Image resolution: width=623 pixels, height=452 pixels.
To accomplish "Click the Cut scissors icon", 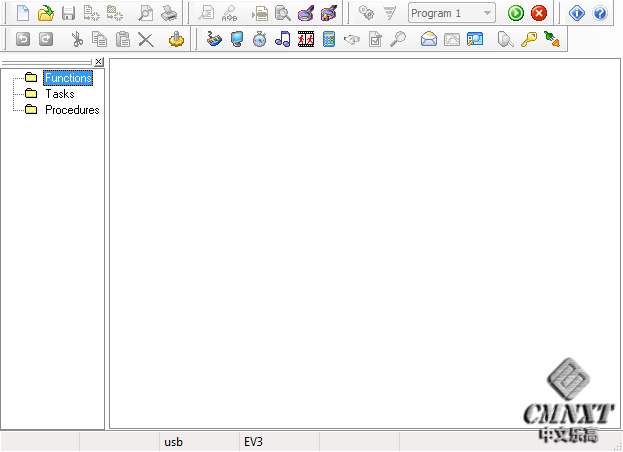I will 77,39.
